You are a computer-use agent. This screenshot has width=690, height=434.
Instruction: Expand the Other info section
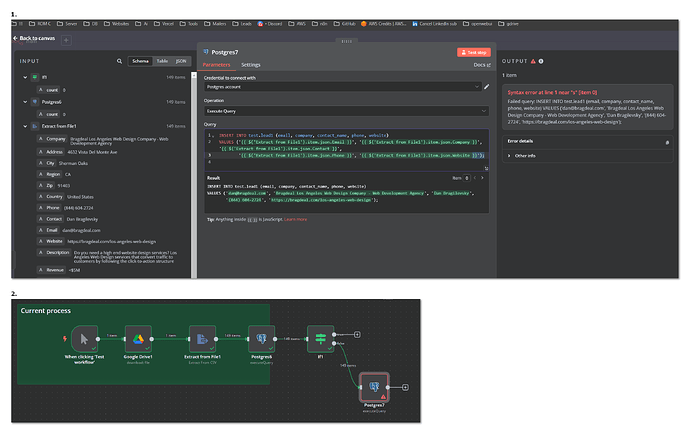(522, 155)
